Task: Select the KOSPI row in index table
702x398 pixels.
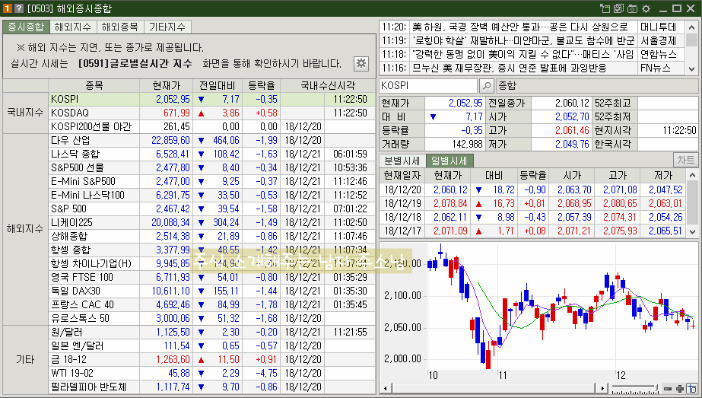Action: click(x=212, y=99)
